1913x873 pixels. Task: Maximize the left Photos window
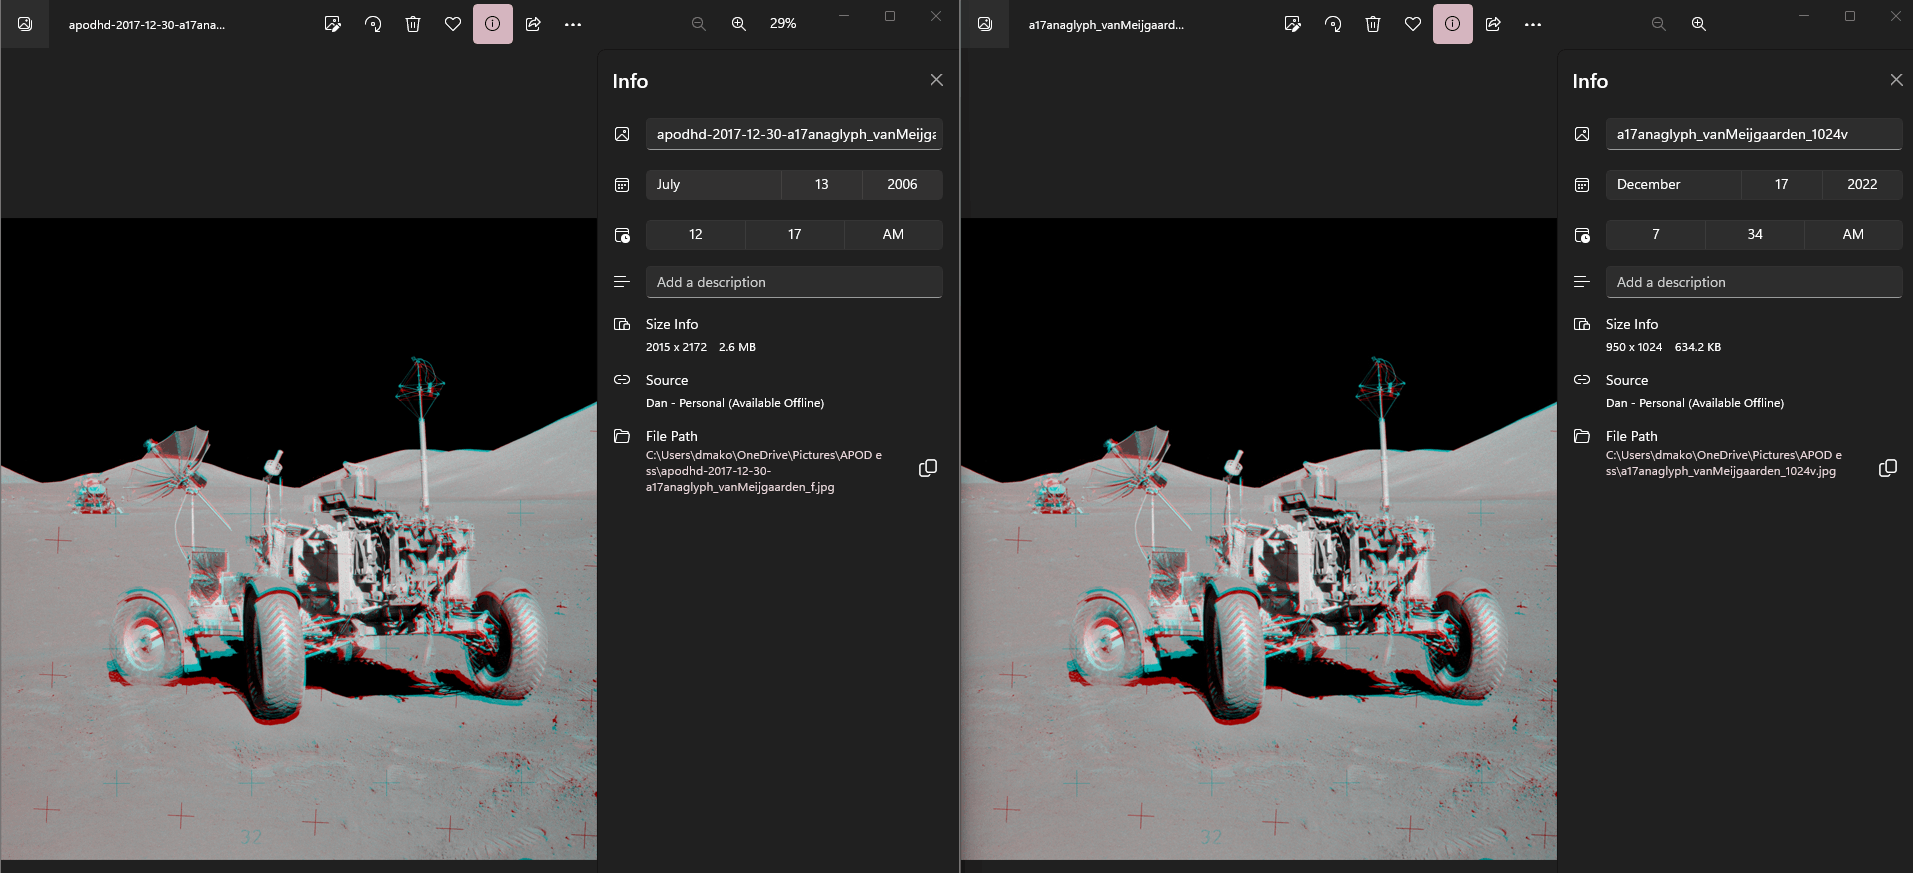click(x=890, y=16)
